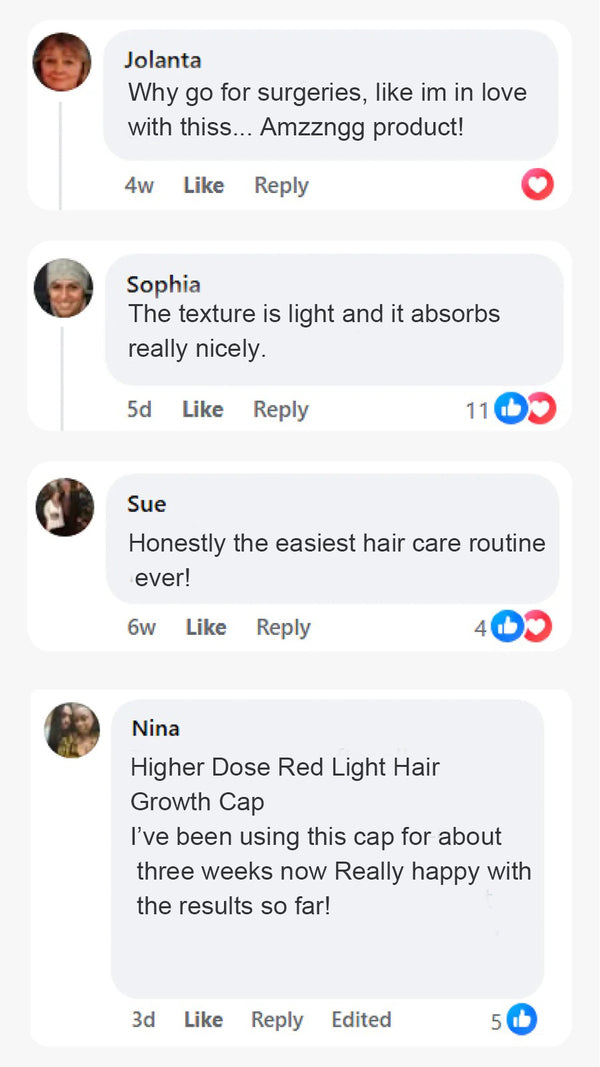Click the thumbs-up reaction on Sophia's comment

[511, 408]
